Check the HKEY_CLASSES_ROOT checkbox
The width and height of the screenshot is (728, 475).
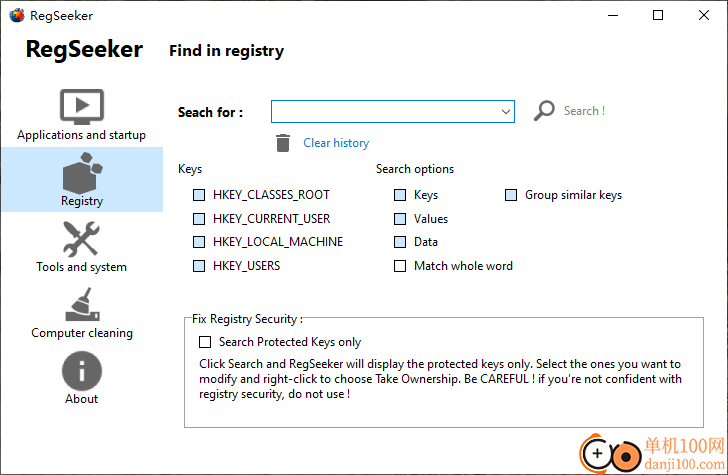pos(199,195)
